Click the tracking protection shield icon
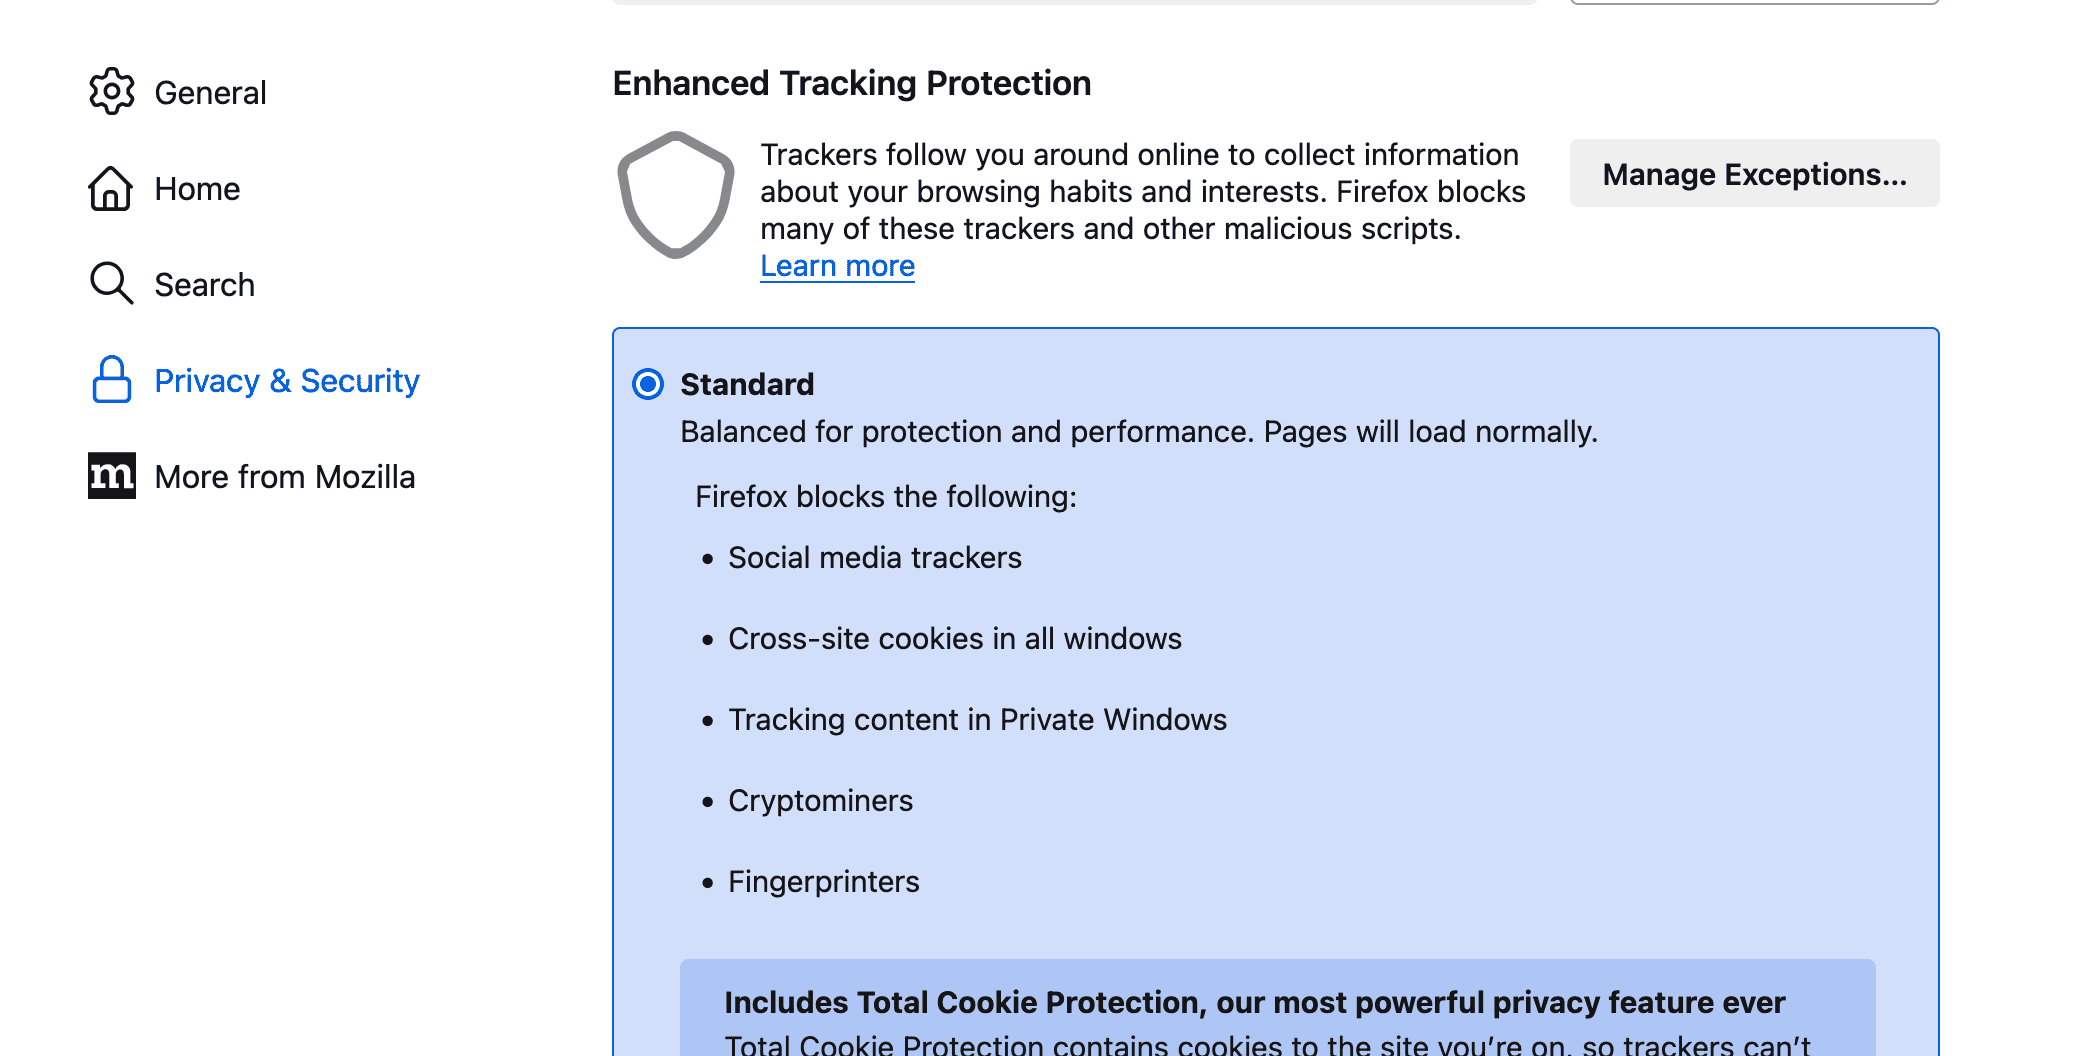Screen dimensions: 2098x1056 point(676,194)
